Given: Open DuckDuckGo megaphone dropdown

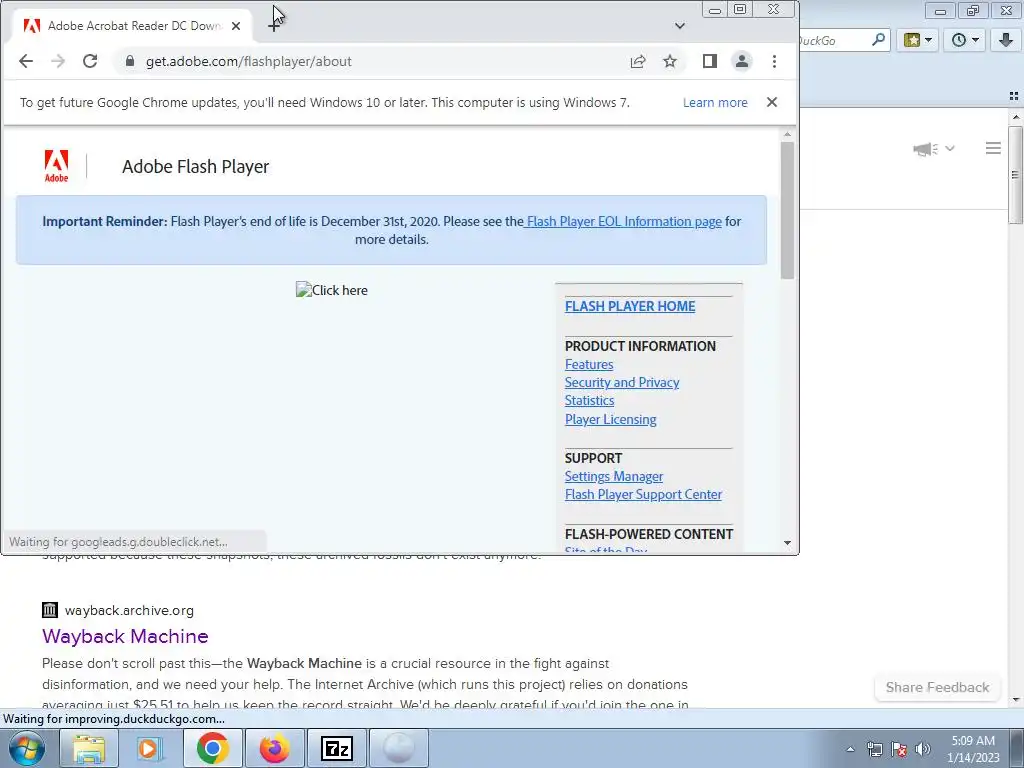Looking at the screenshot, I should tap(934, 149).
